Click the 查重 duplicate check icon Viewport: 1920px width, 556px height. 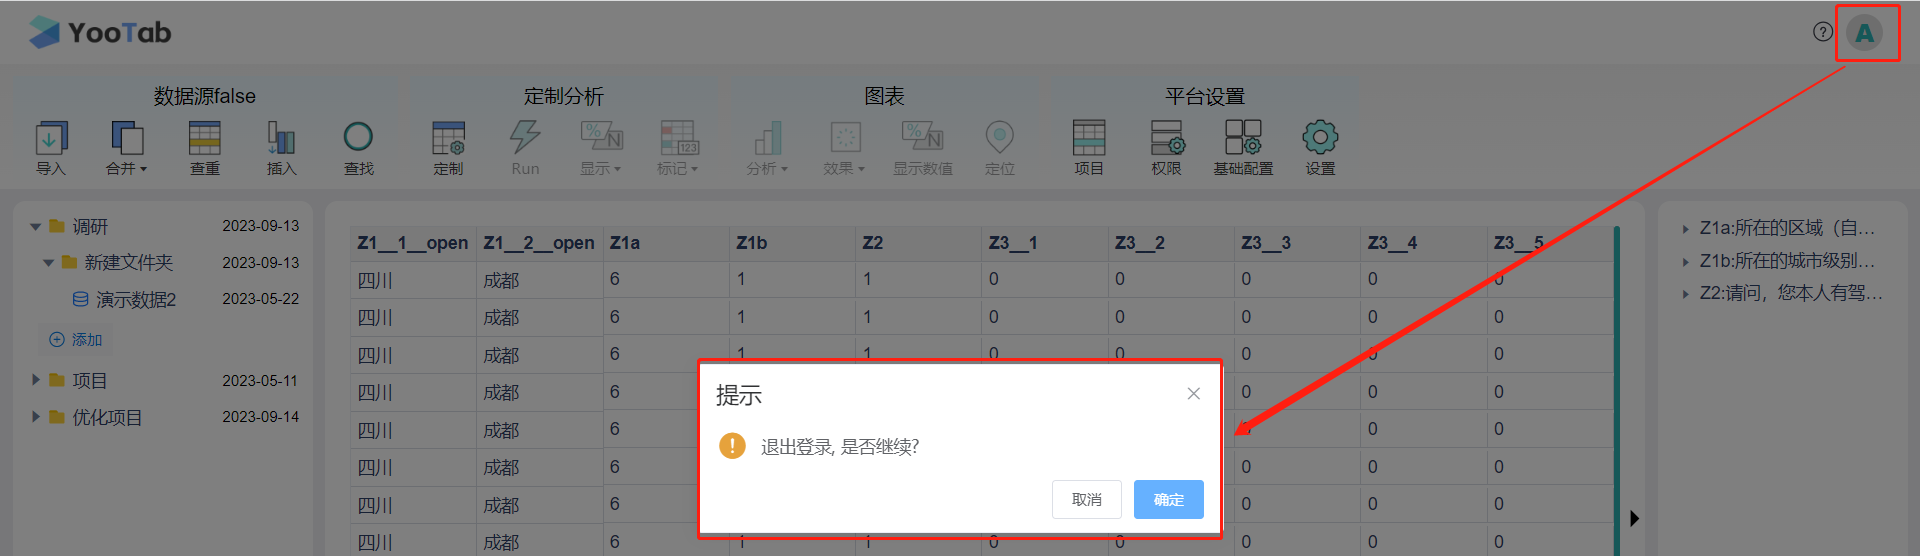coord(205,138)
